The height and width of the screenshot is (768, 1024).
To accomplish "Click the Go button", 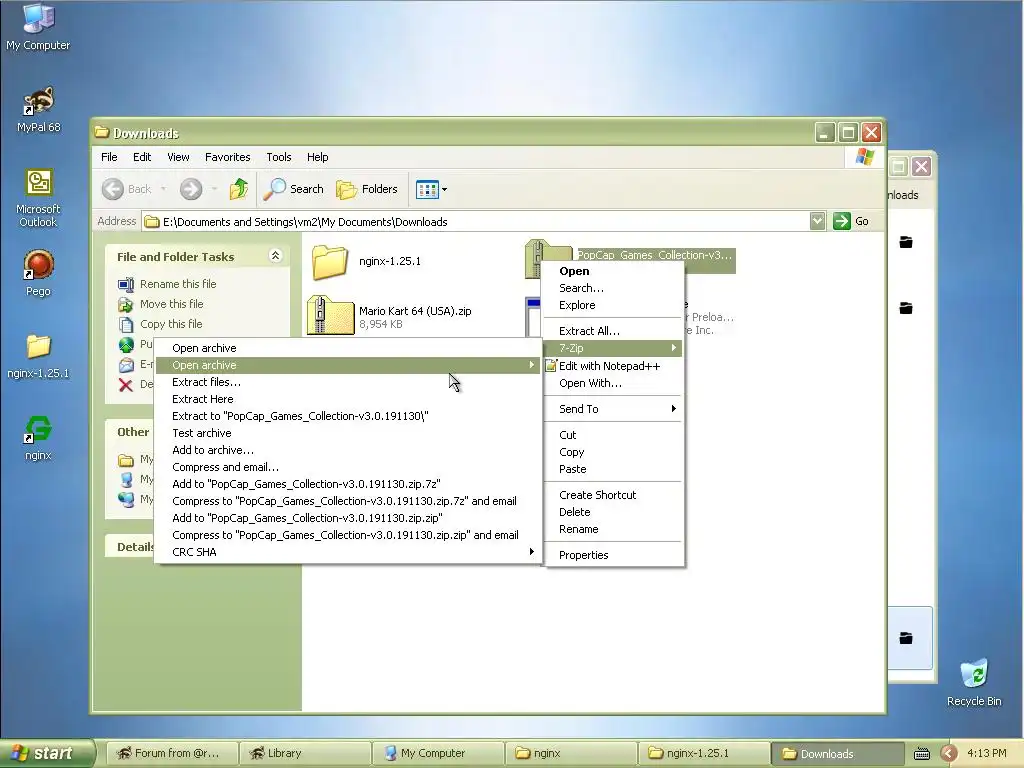I will tap(851, 221).
